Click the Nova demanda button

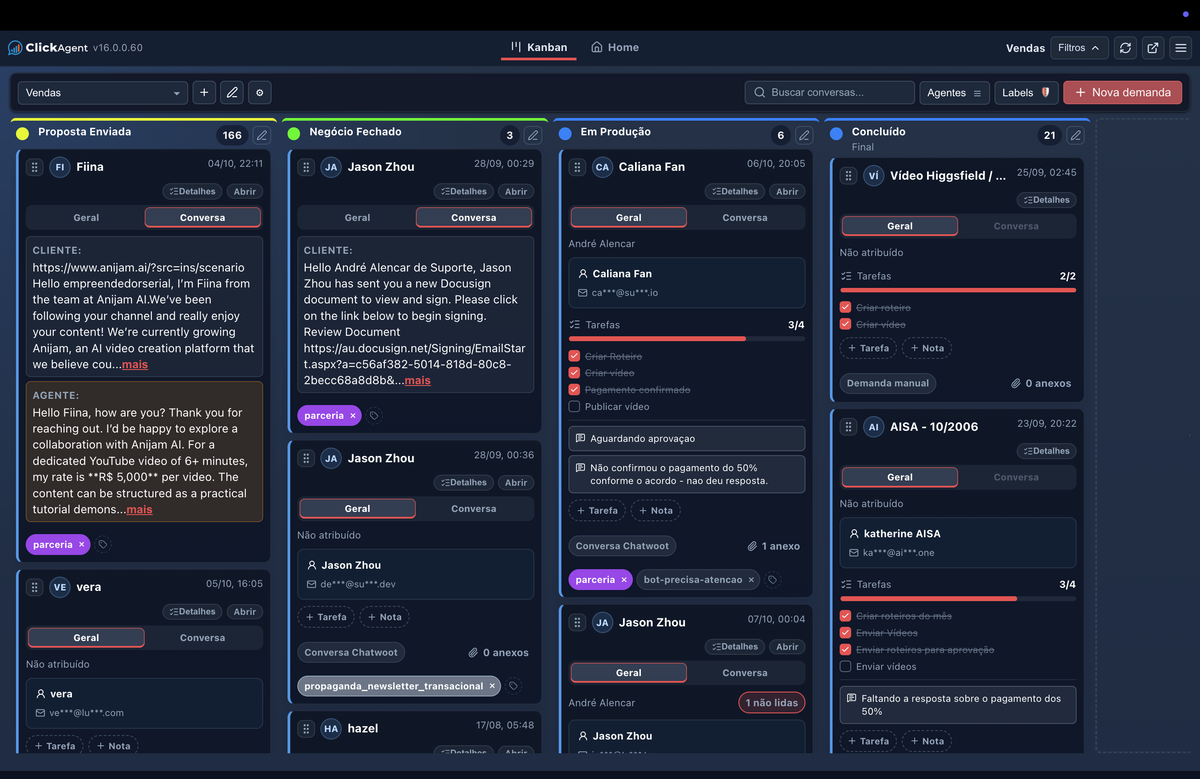point(1122,92)
